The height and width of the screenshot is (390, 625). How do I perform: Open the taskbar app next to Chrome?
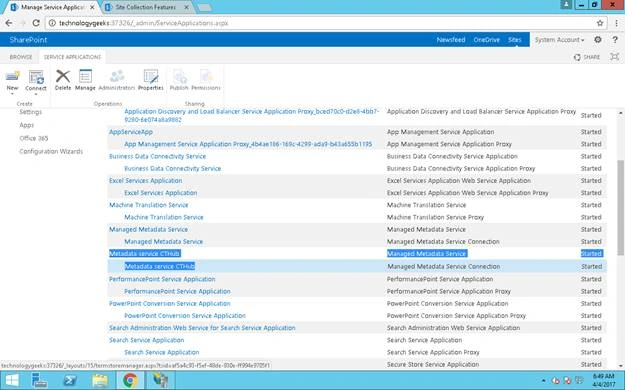[160, 380]
